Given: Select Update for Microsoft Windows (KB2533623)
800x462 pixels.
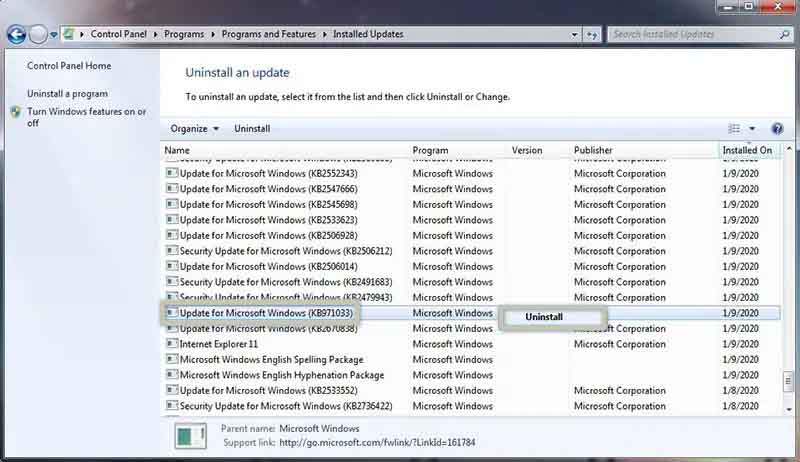Looking at the screenshot, I should click(472, 220).
